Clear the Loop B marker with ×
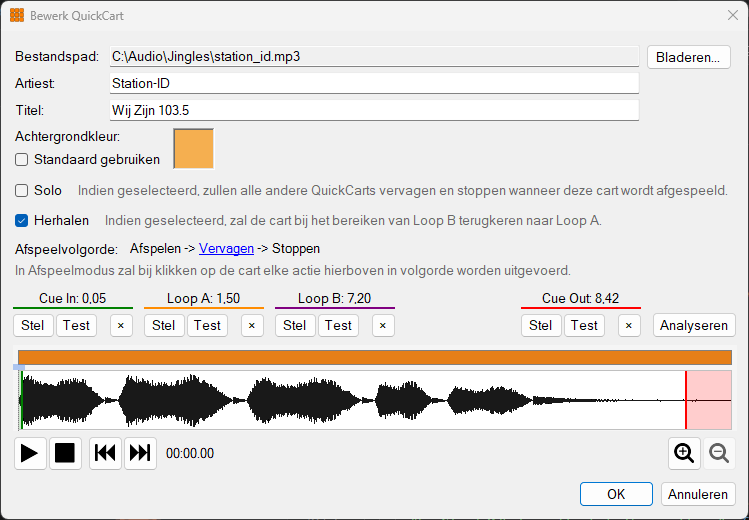This screenshot has height=520, width=749. tap(383, 326)
